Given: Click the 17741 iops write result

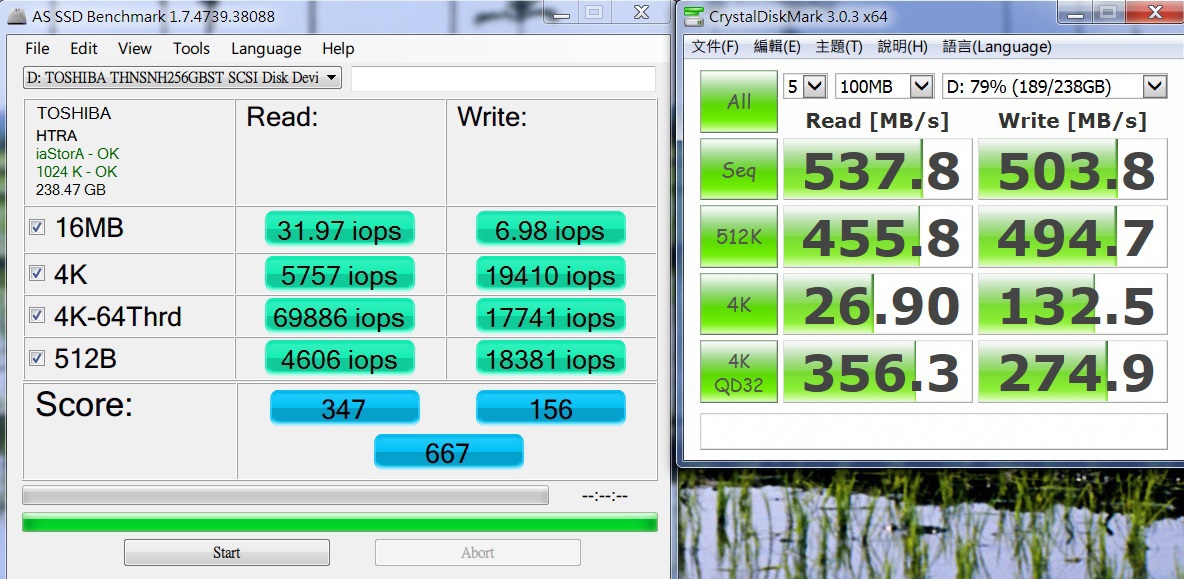Looking at the screenshot, I should tap(550, 316).
